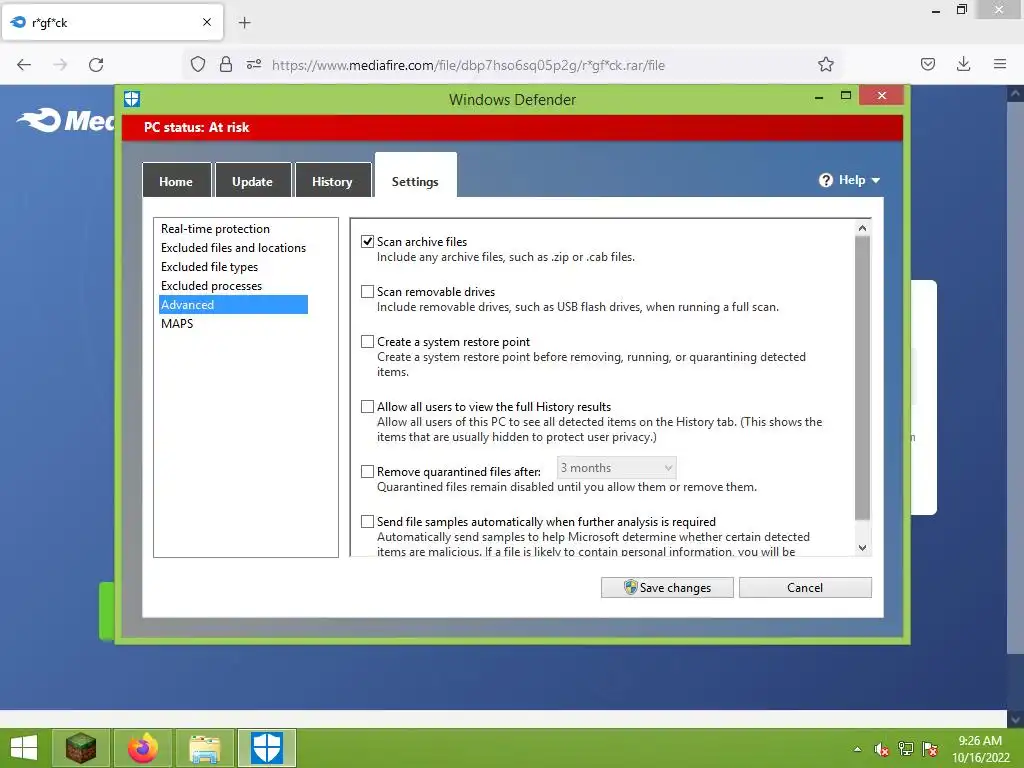1024x768 pixels.
Task: Open the network tray icon
Action: pos(906,749)
